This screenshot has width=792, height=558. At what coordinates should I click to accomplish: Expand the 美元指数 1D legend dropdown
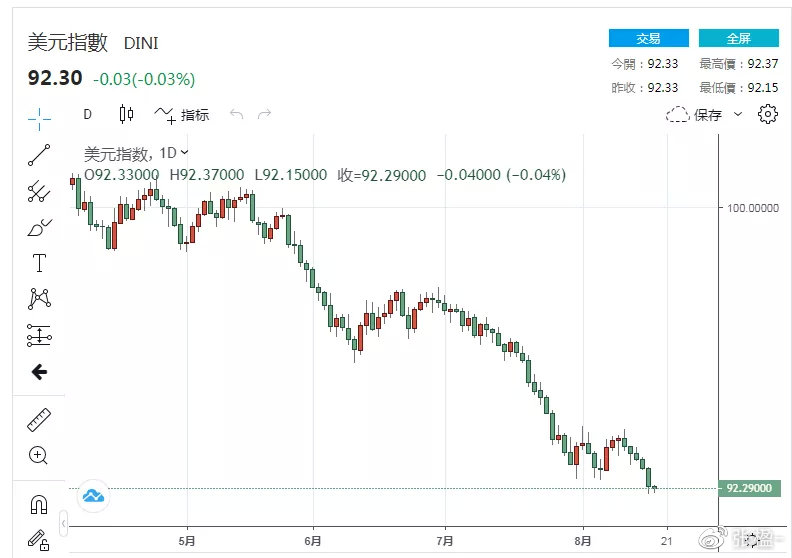pyautogui.click(x=184, y=152)
